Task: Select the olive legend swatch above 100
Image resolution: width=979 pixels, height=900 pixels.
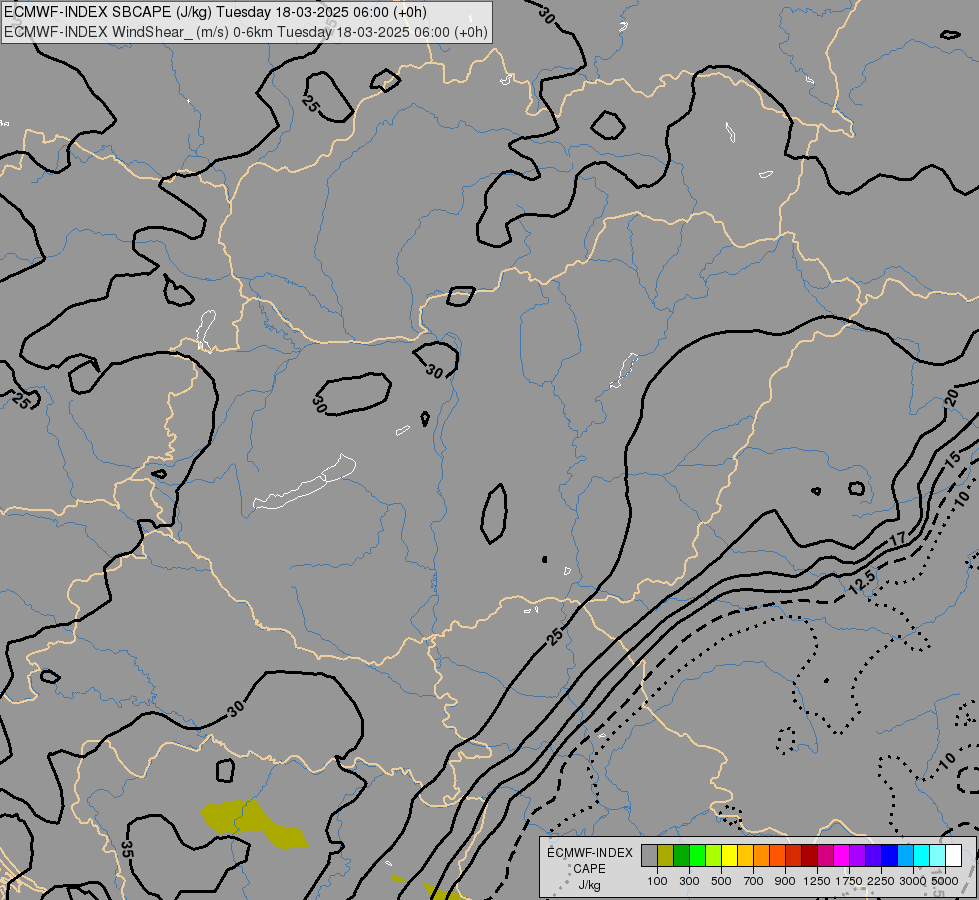Action: [x=665, y=855]
